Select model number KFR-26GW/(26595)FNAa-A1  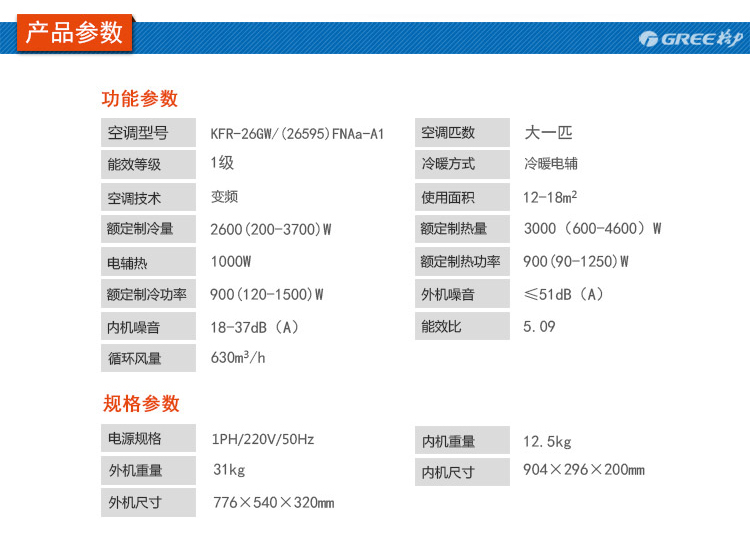pyautogui.click(x=297, y=134)
